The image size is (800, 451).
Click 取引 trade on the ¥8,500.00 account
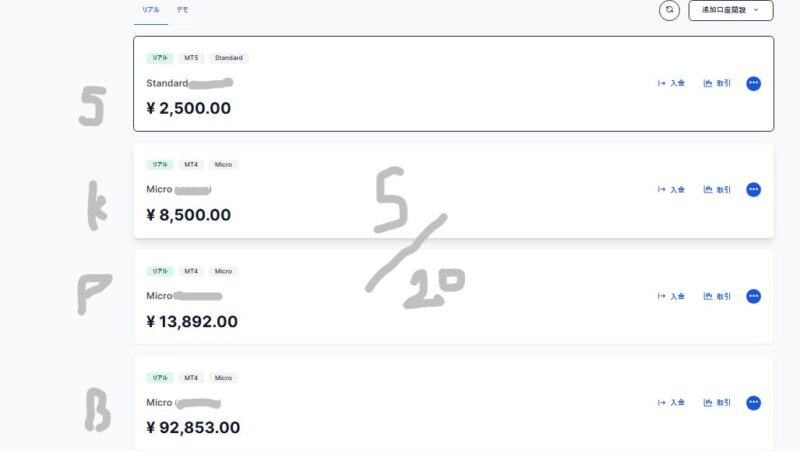tap(717, 190)
